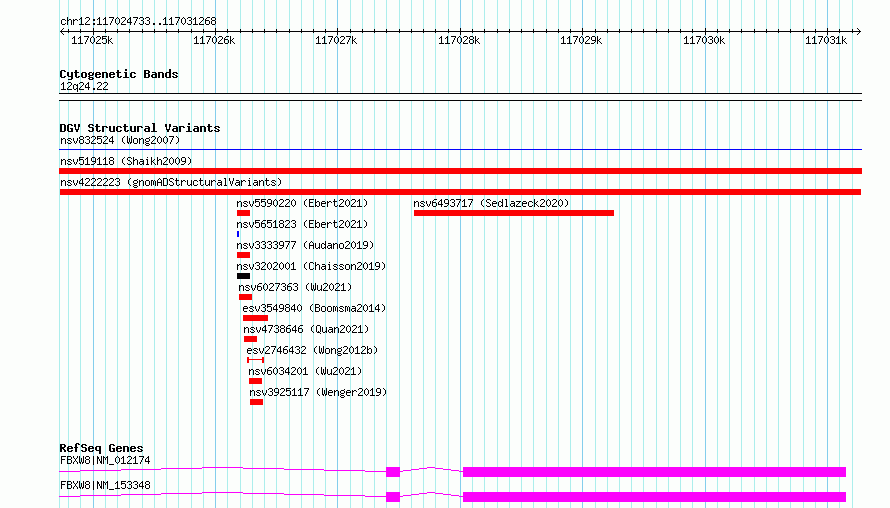Select red bar under nsv3925117
890x508 pixels.
click(257, 402)
